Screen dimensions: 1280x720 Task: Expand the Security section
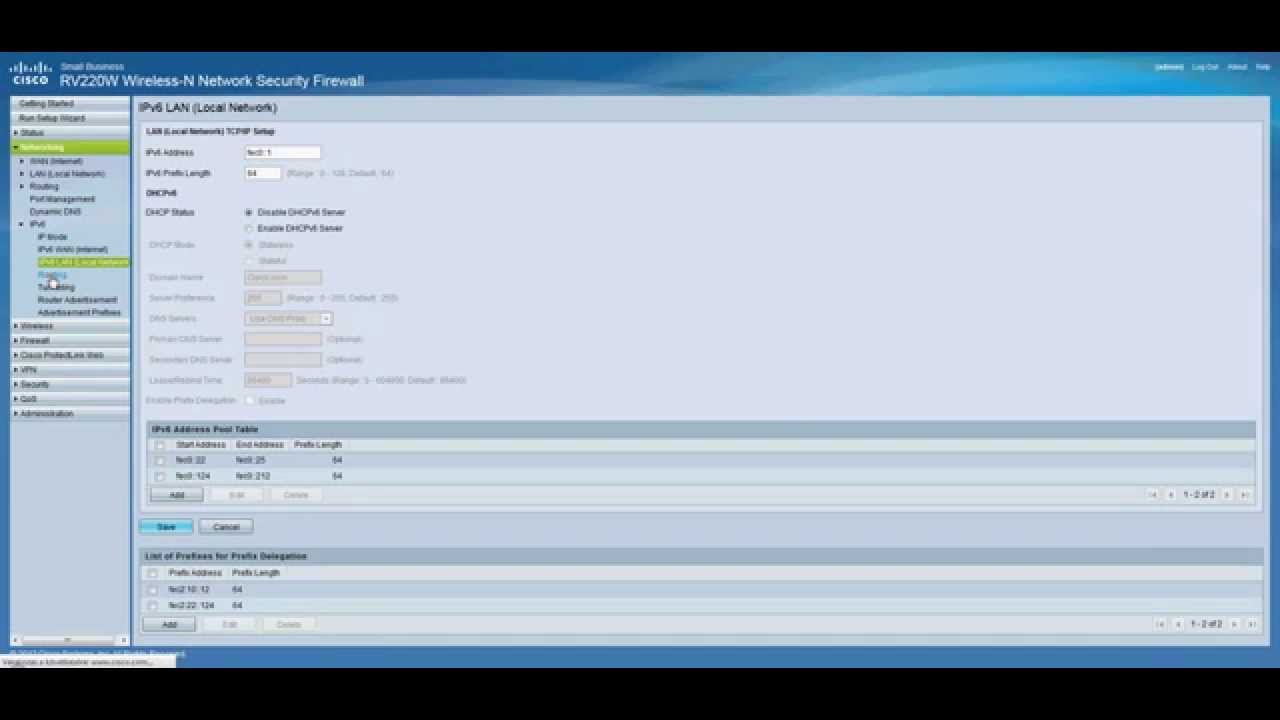click(16, 384)
